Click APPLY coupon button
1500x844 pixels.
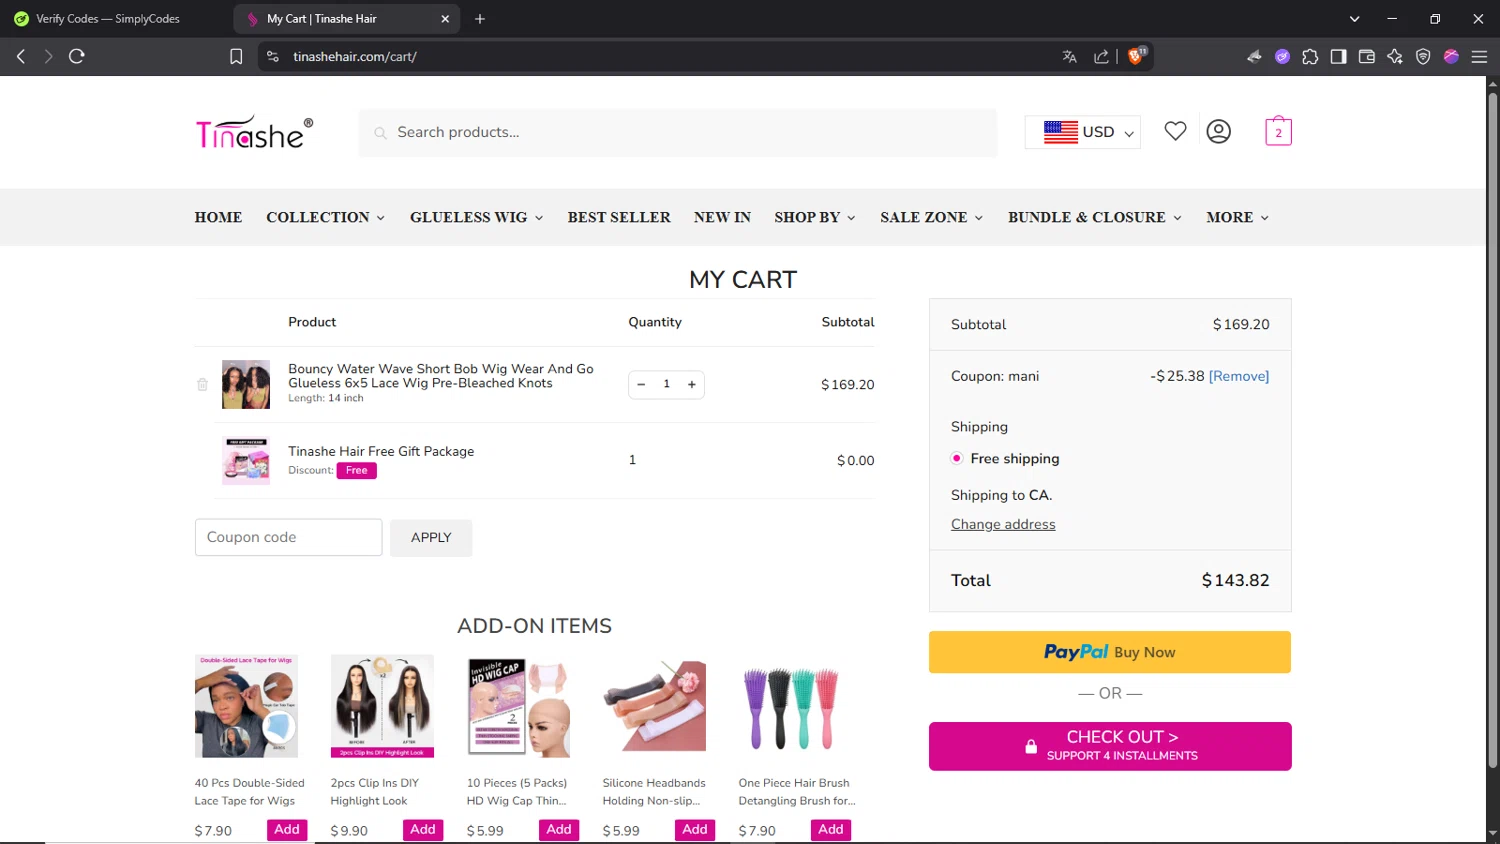click(x=431, y=537)
